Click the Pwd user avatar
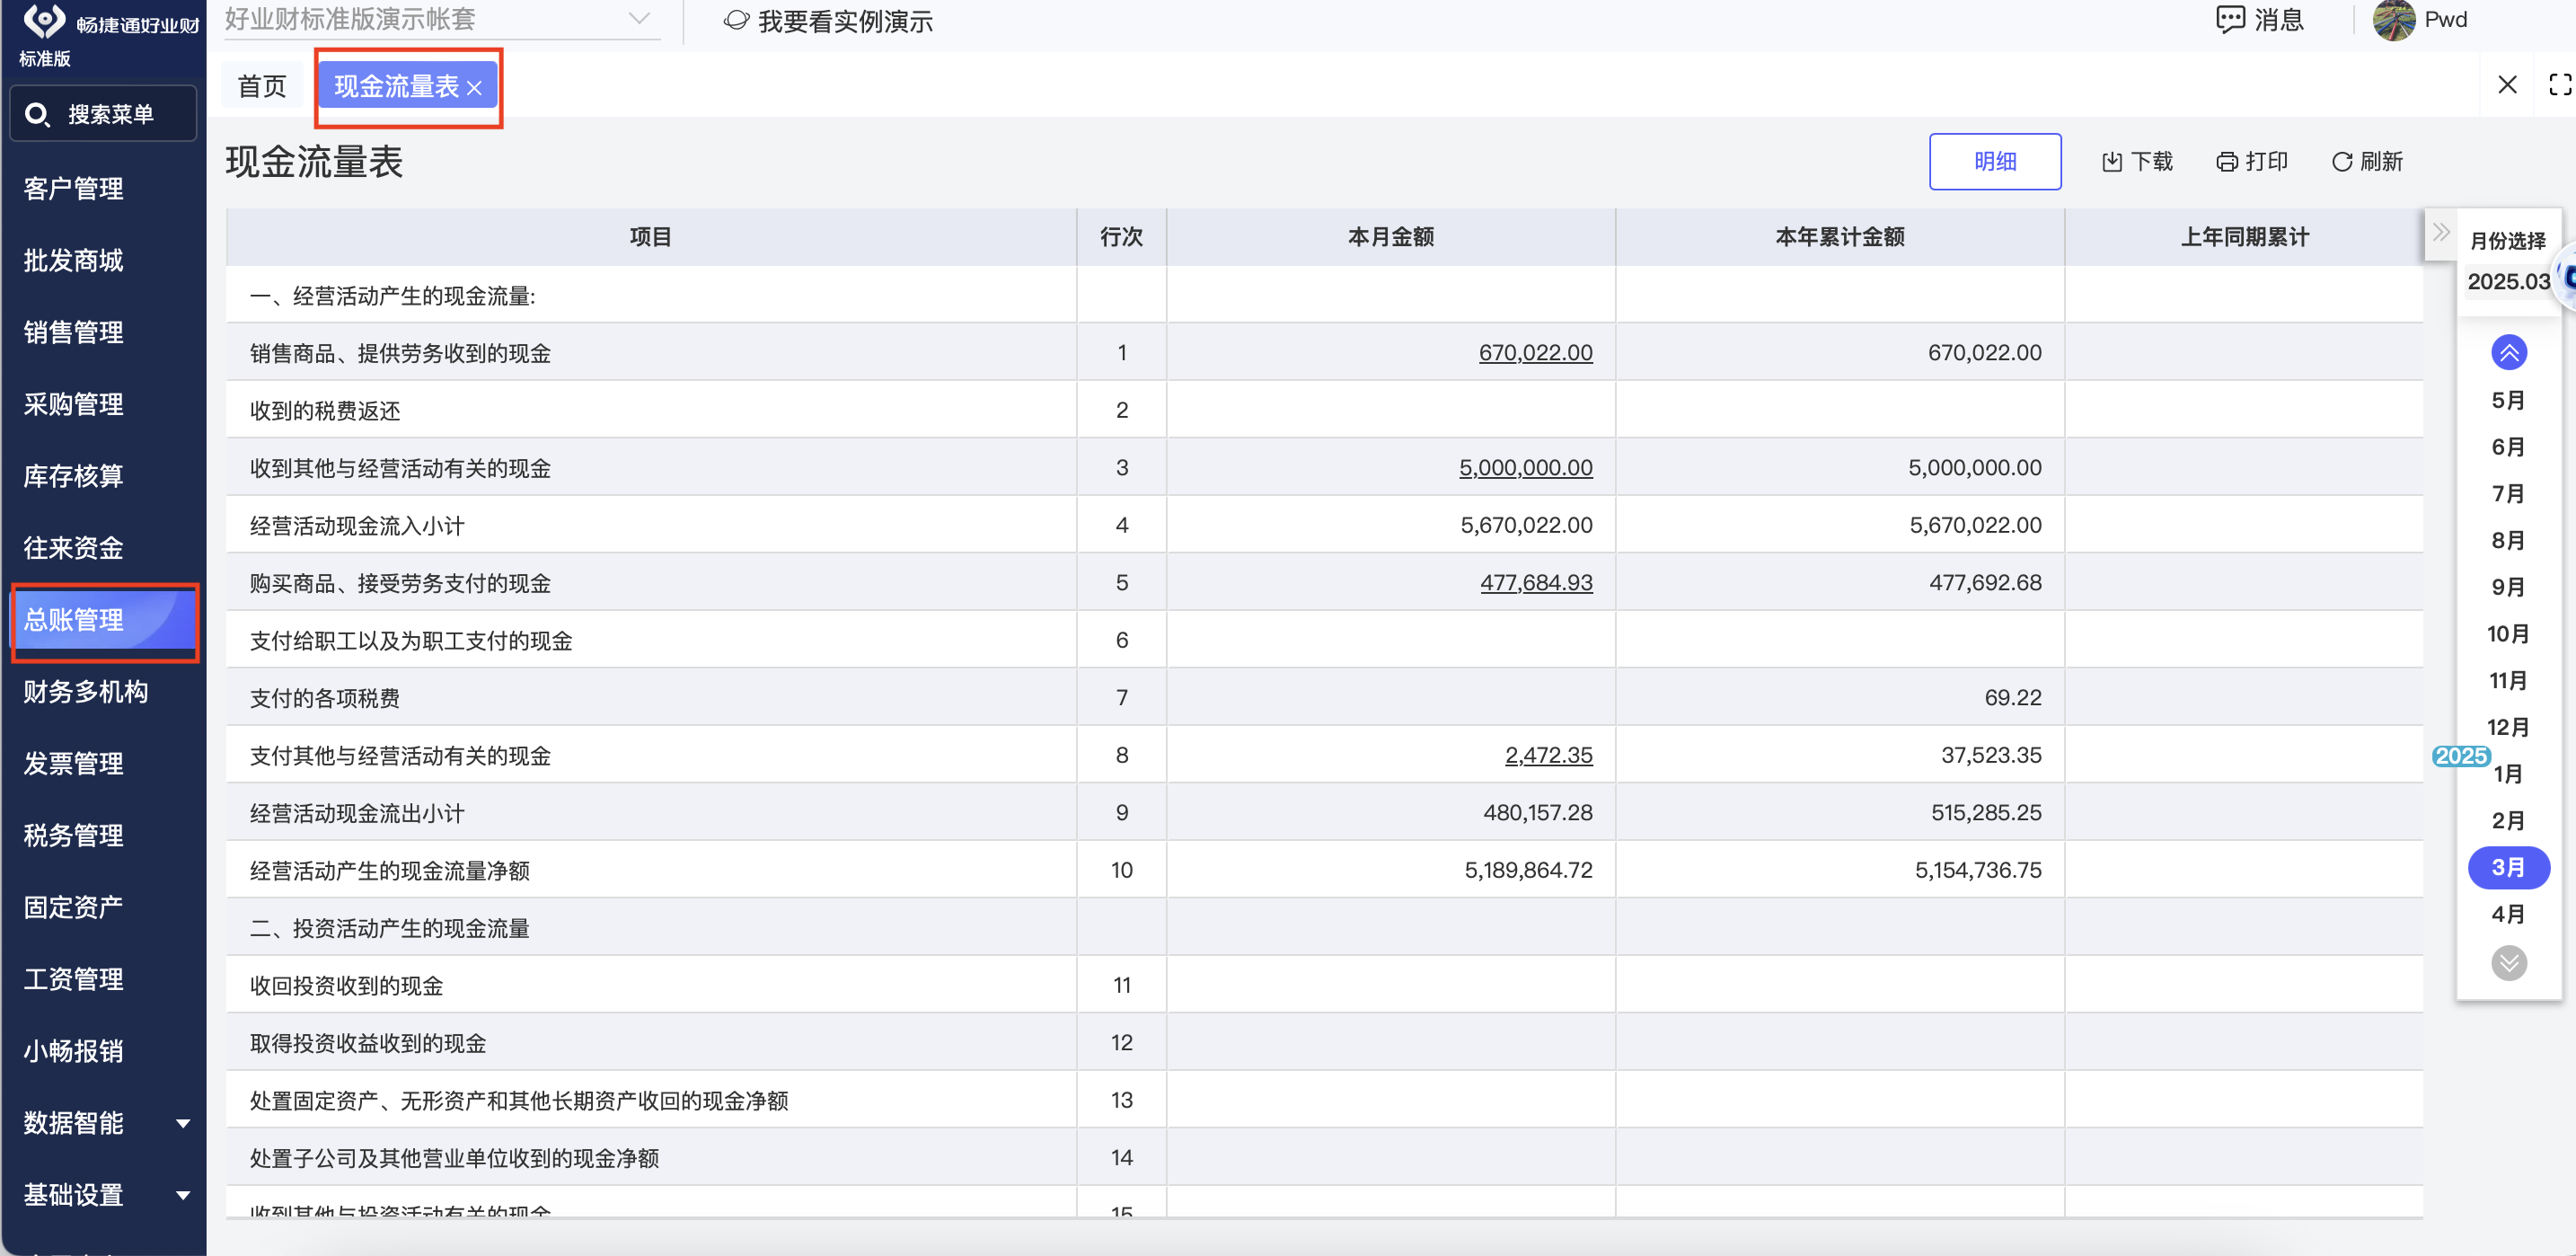Screen dimensions: 2576x1256 (x=2393, y=20)
